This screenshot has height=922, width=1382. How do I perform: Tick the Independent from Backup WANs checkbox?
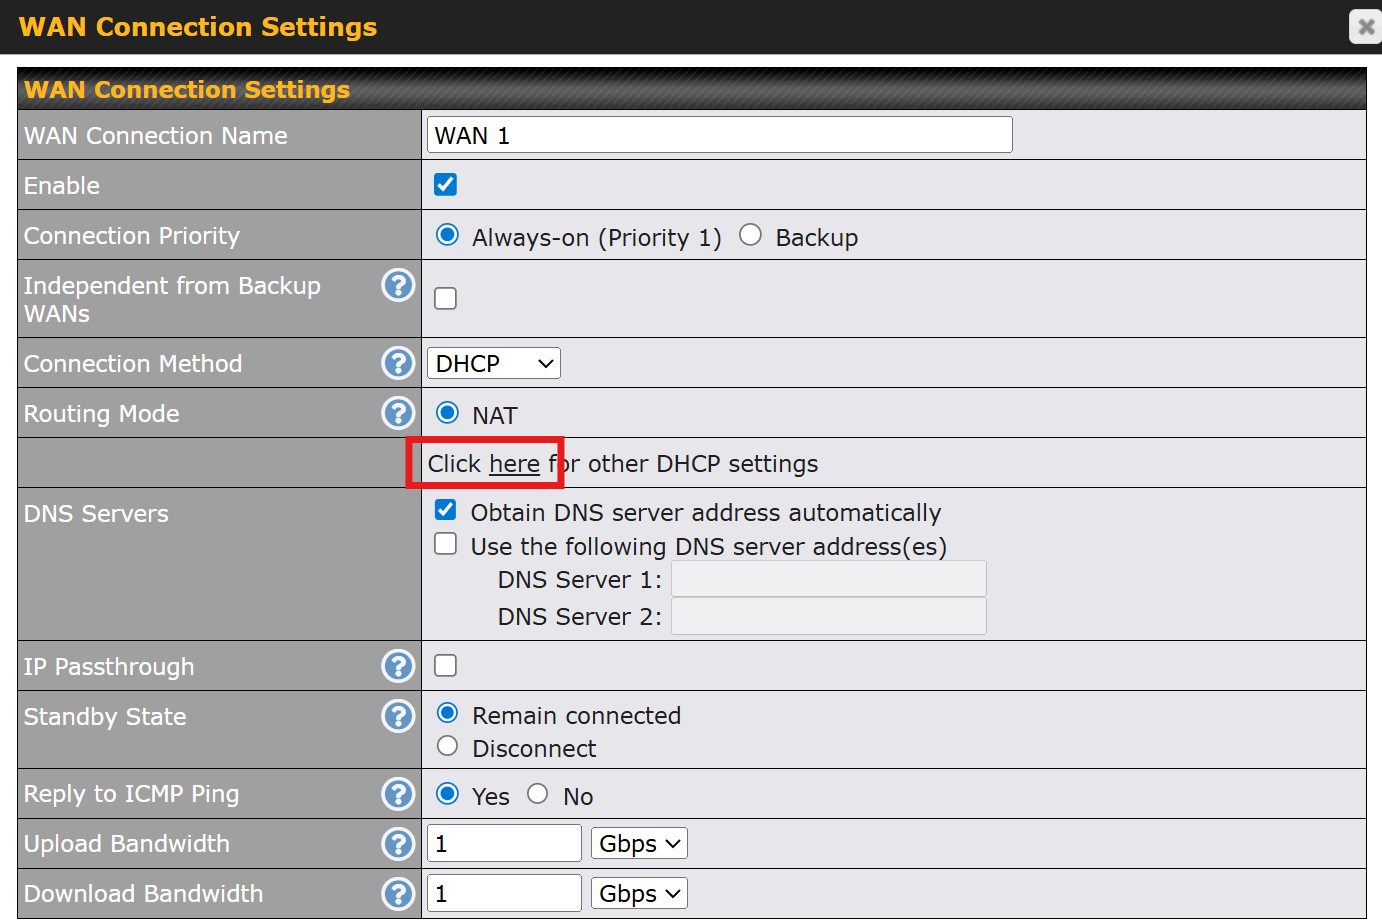446,299
